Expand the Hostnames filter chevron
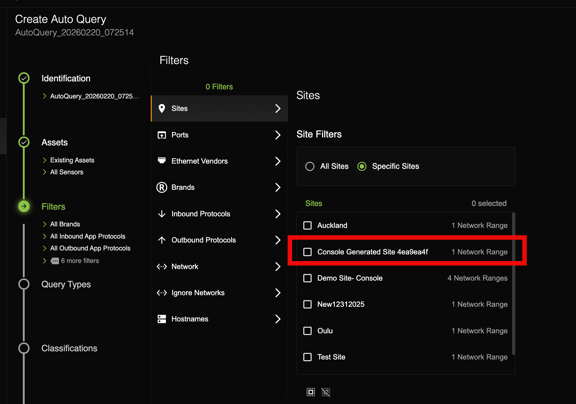This screenshot has height=404, width=576. point(278,319)
